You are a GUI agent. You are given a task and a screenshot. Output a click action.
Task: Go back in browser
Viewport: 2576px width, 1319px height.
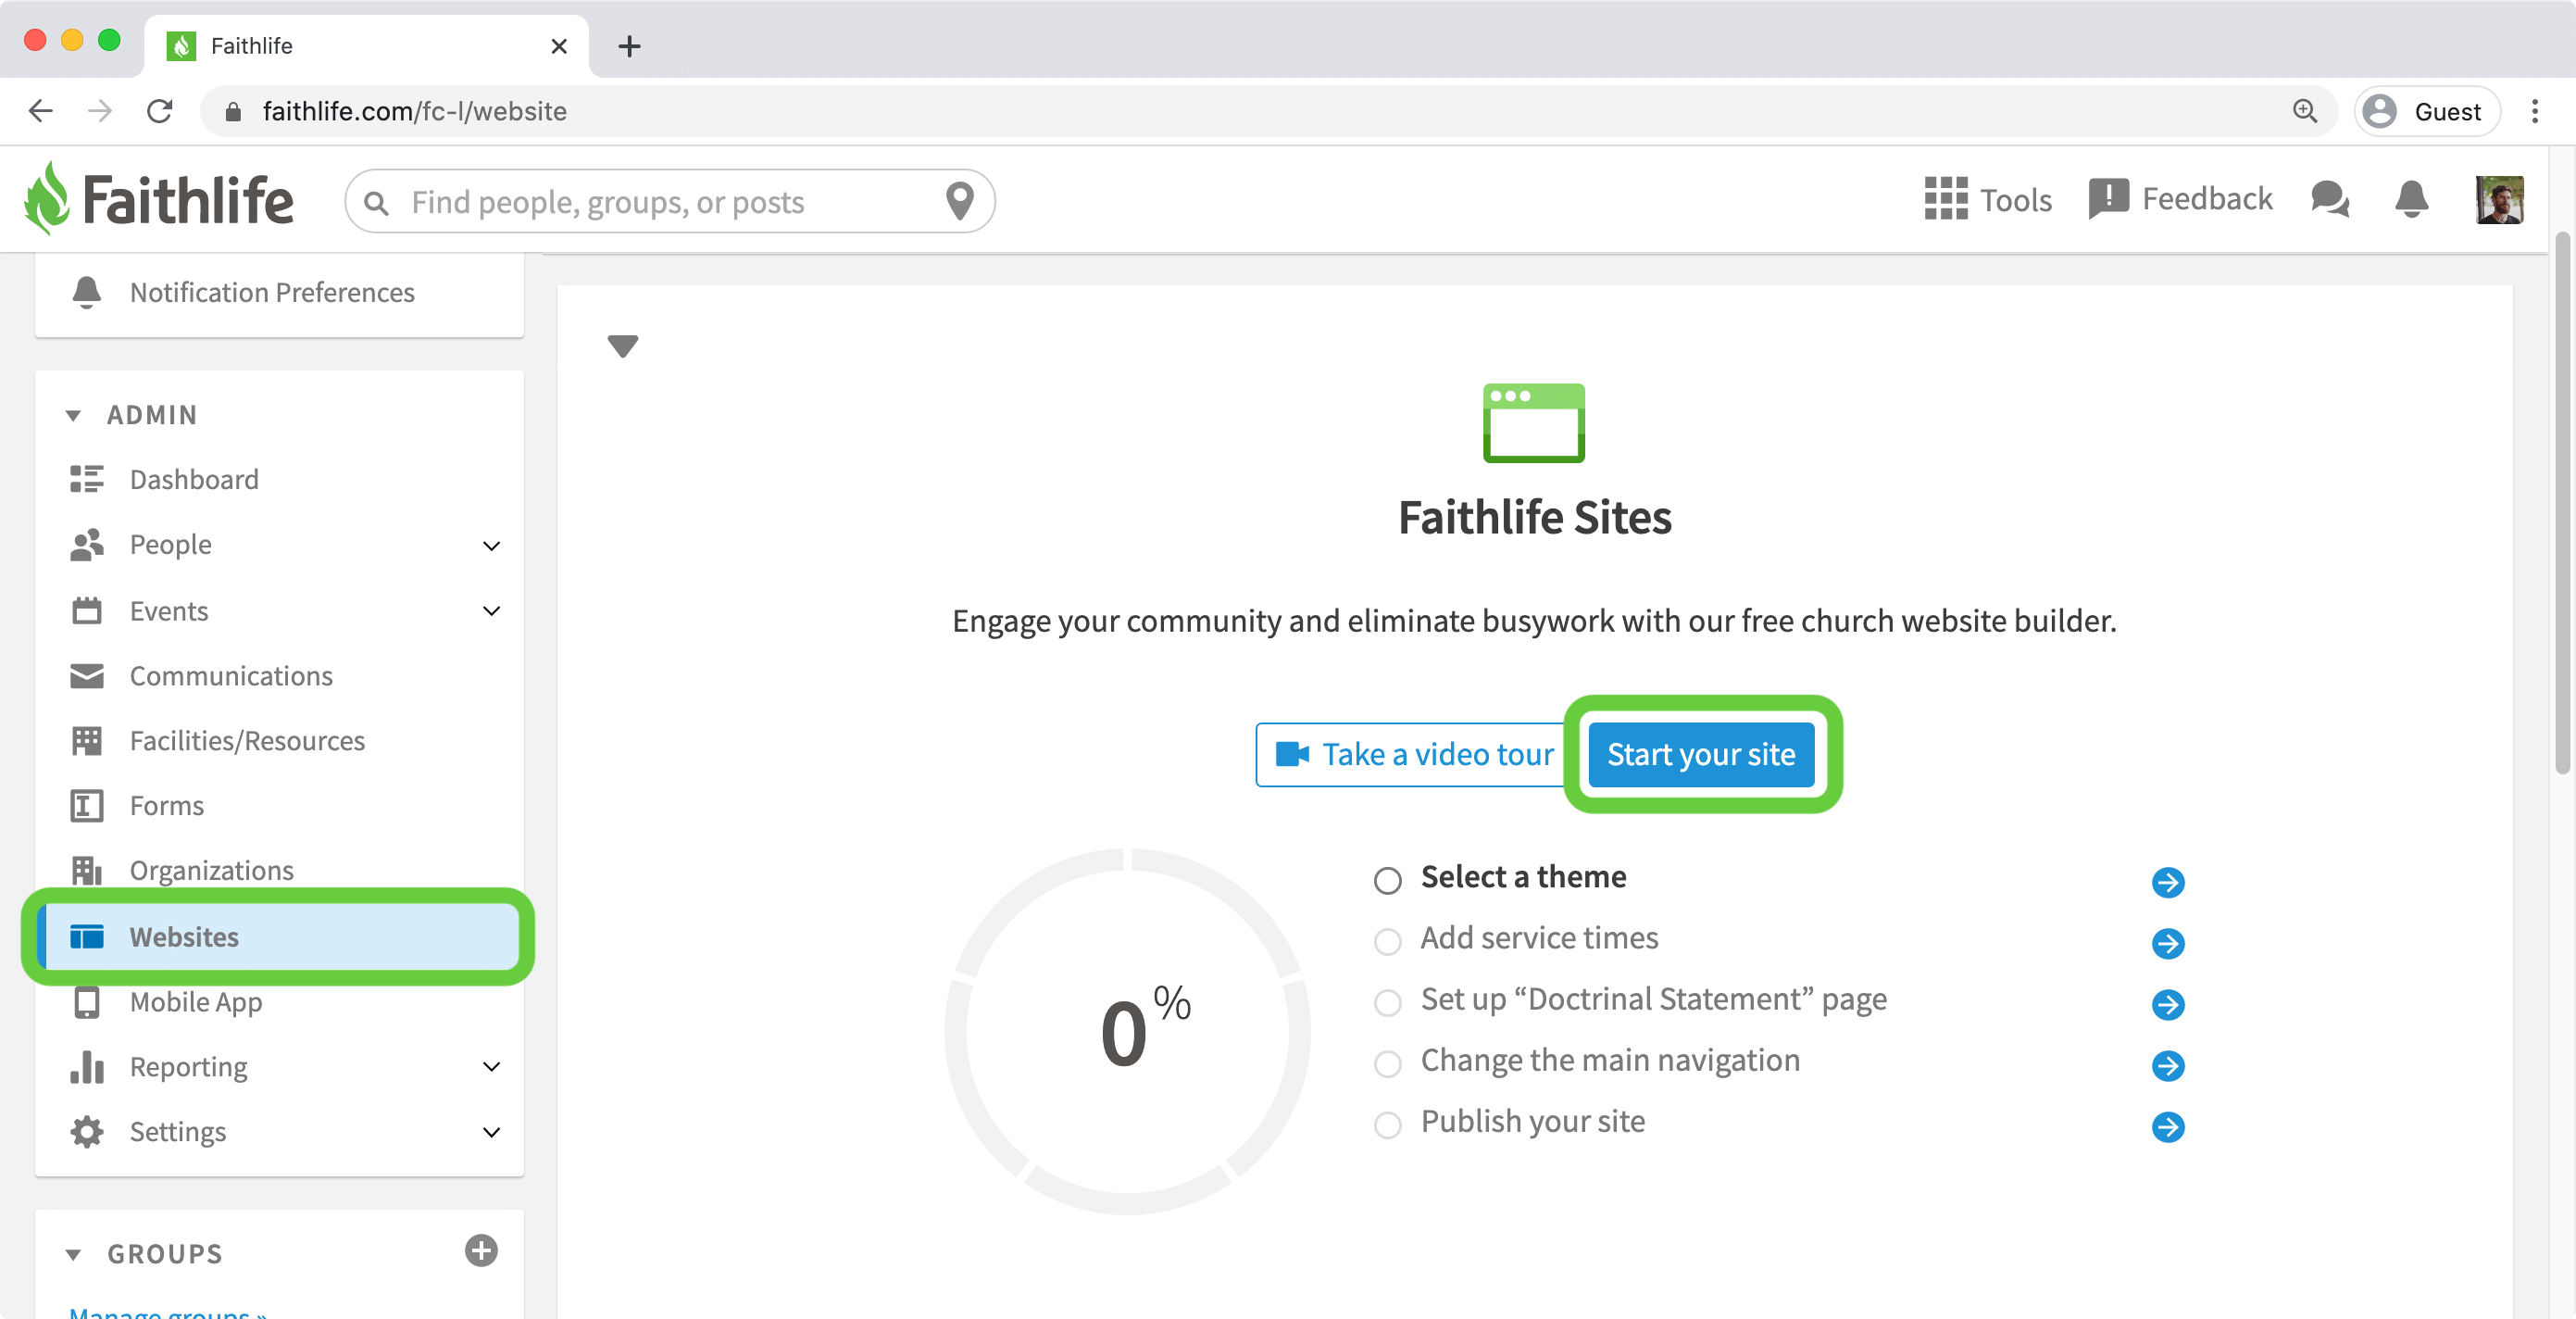click(41, 111)
